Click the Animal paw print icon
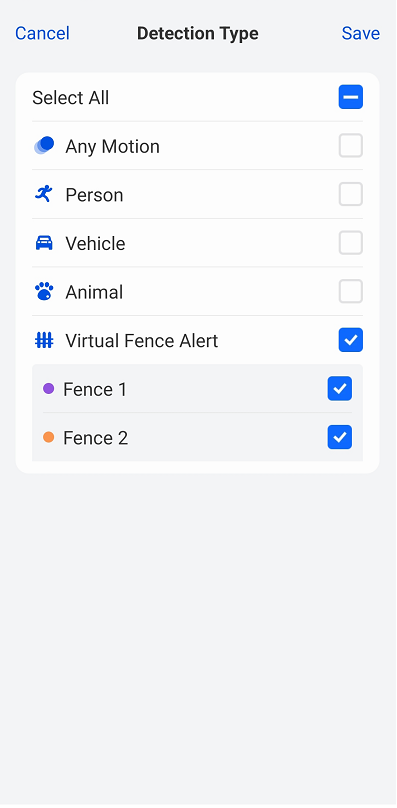The width and height of the screenshot is (397, 808). pos(44,292)
